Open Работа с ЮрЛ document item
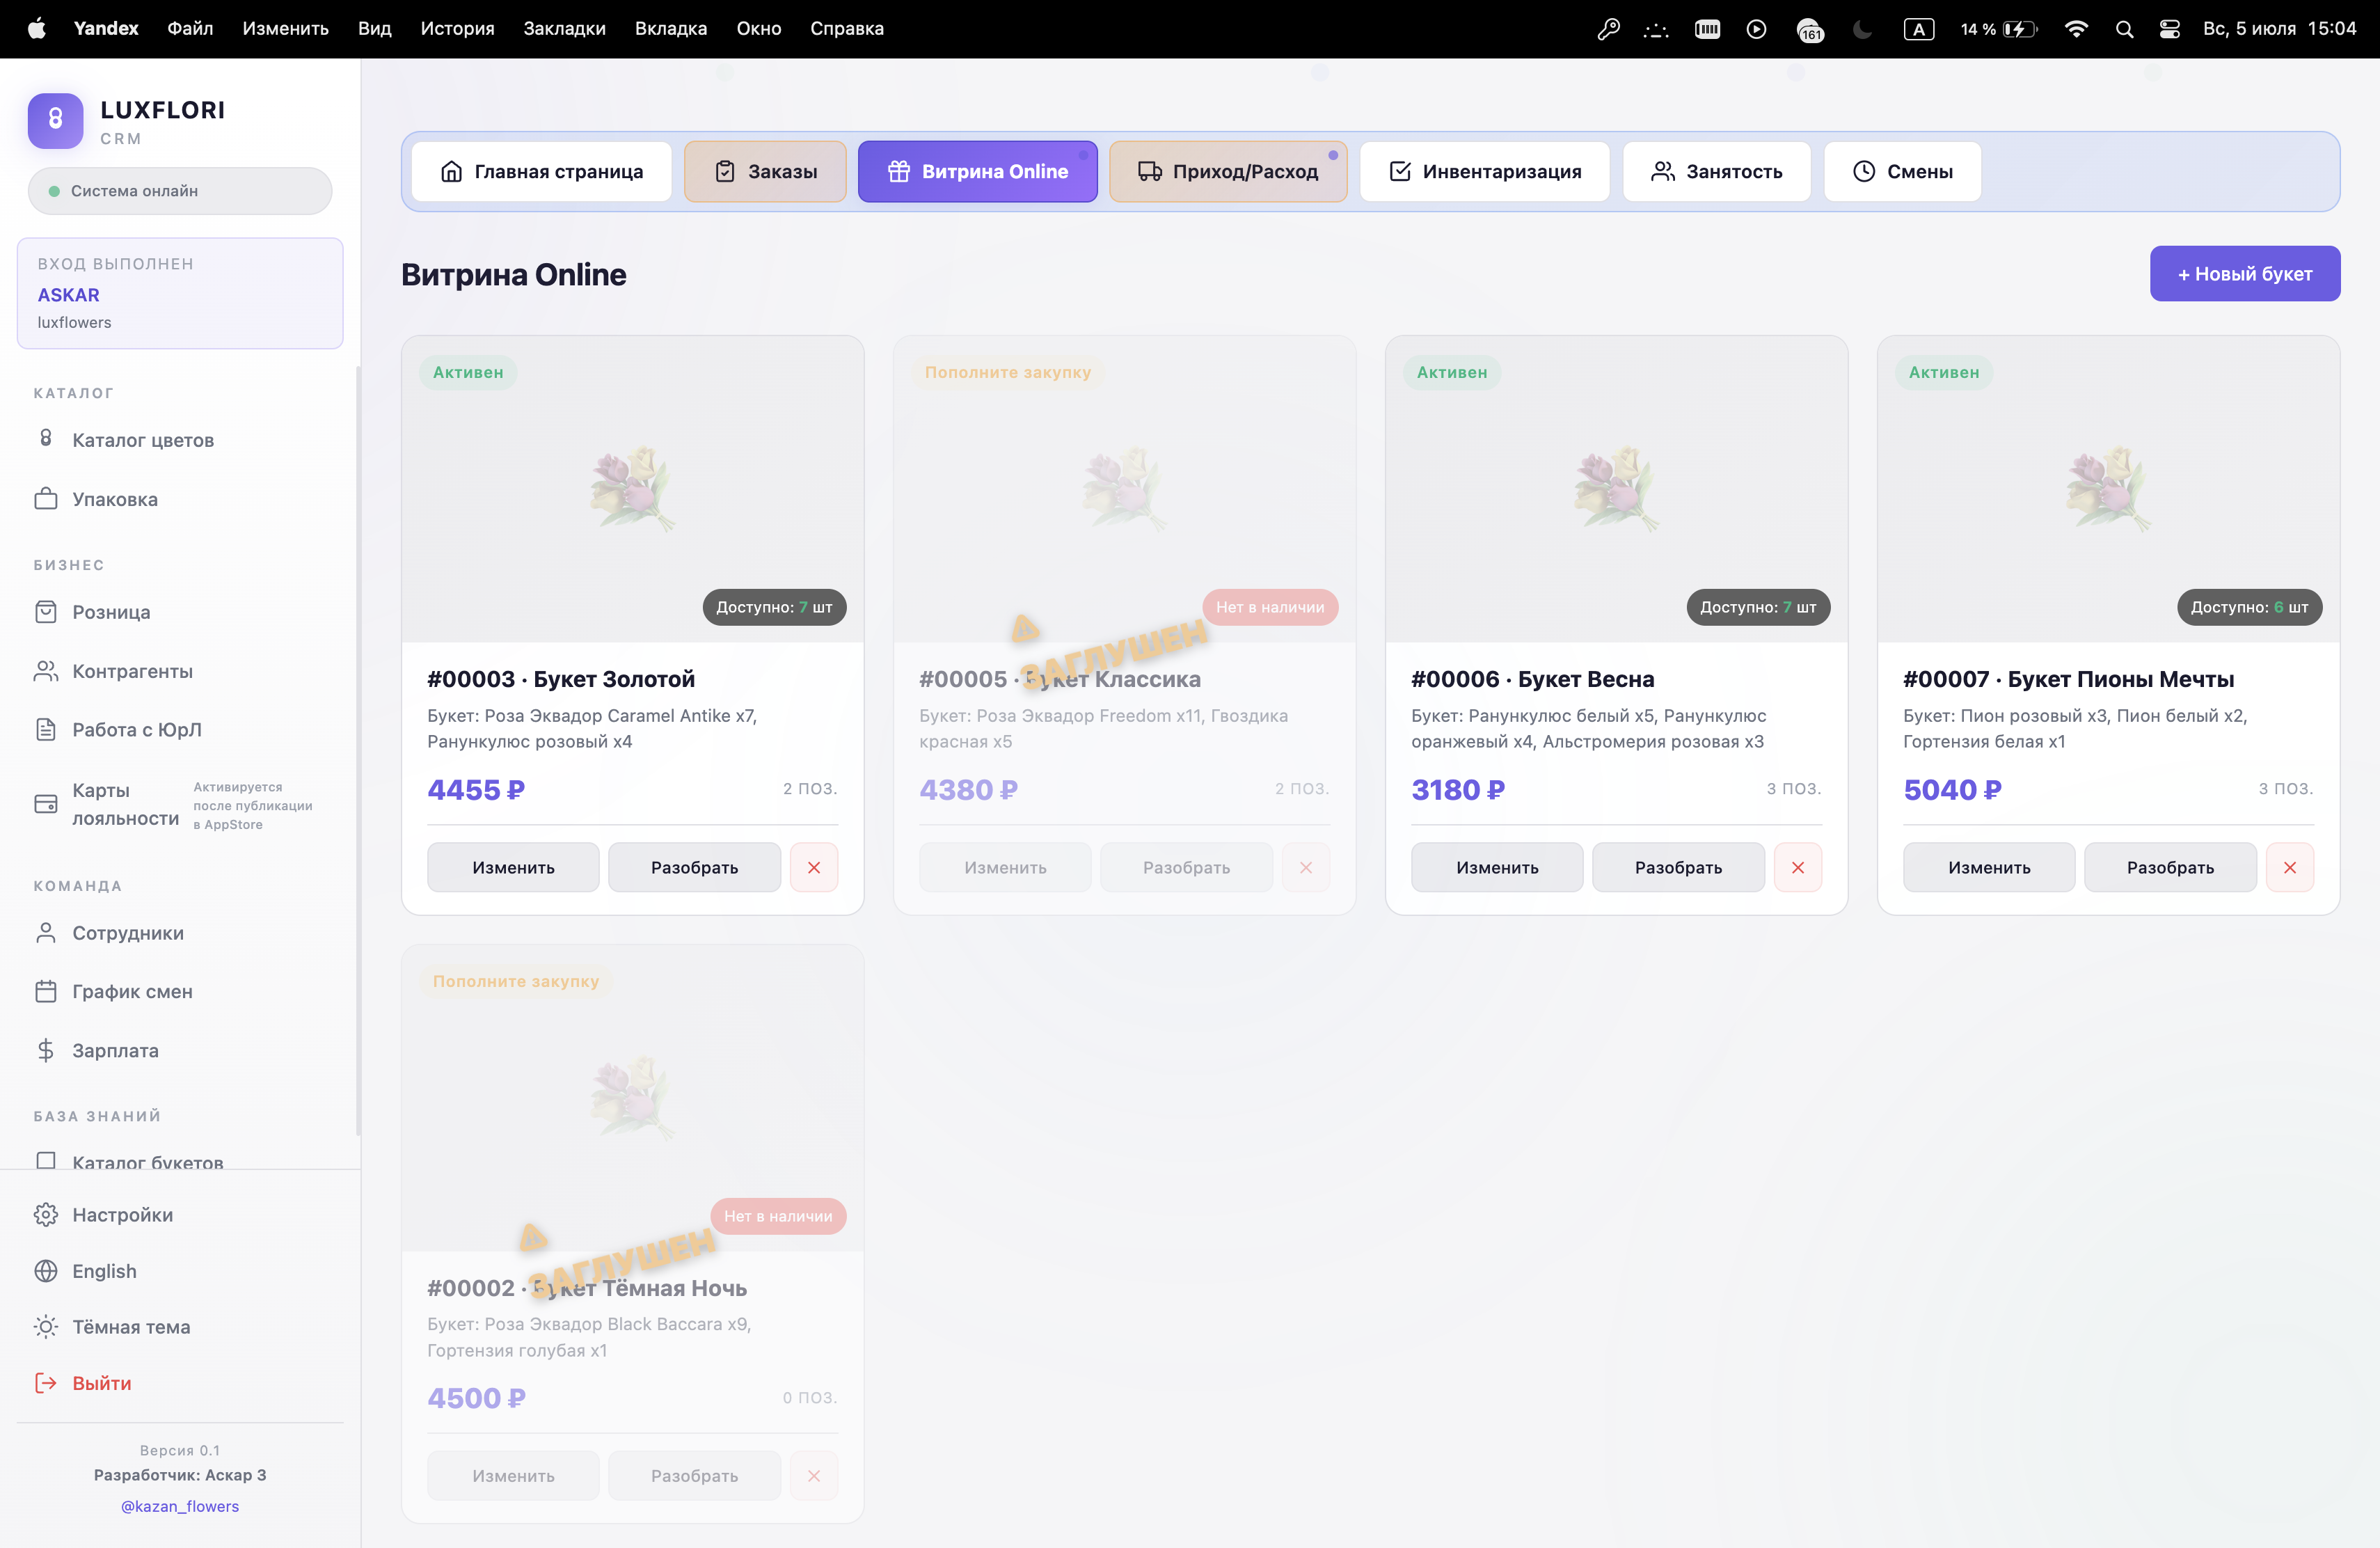 point(180,730)
